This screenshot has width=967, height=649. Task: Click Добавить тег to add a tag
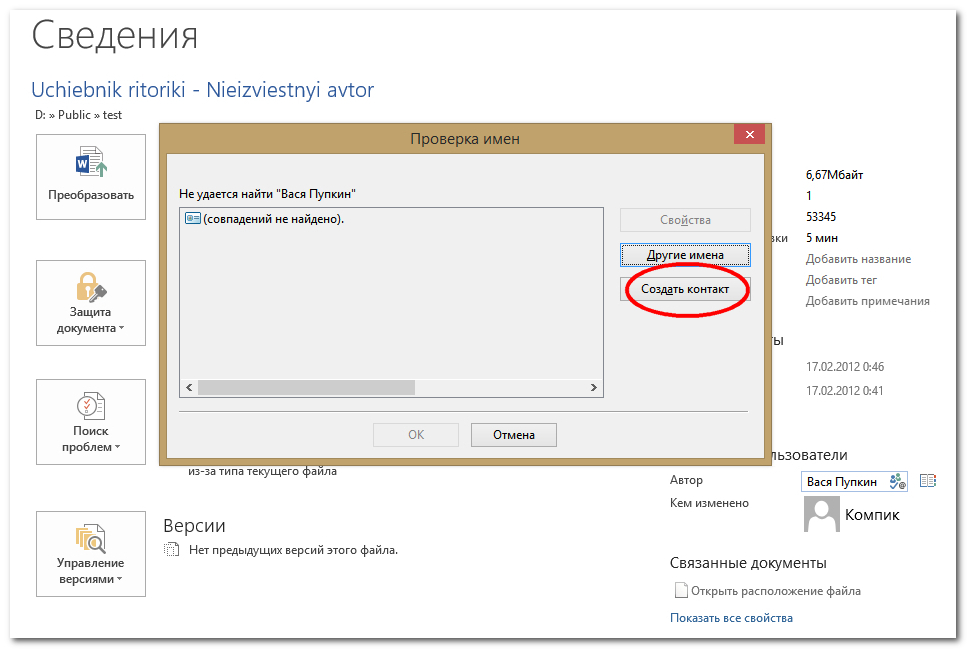(841, 280)
